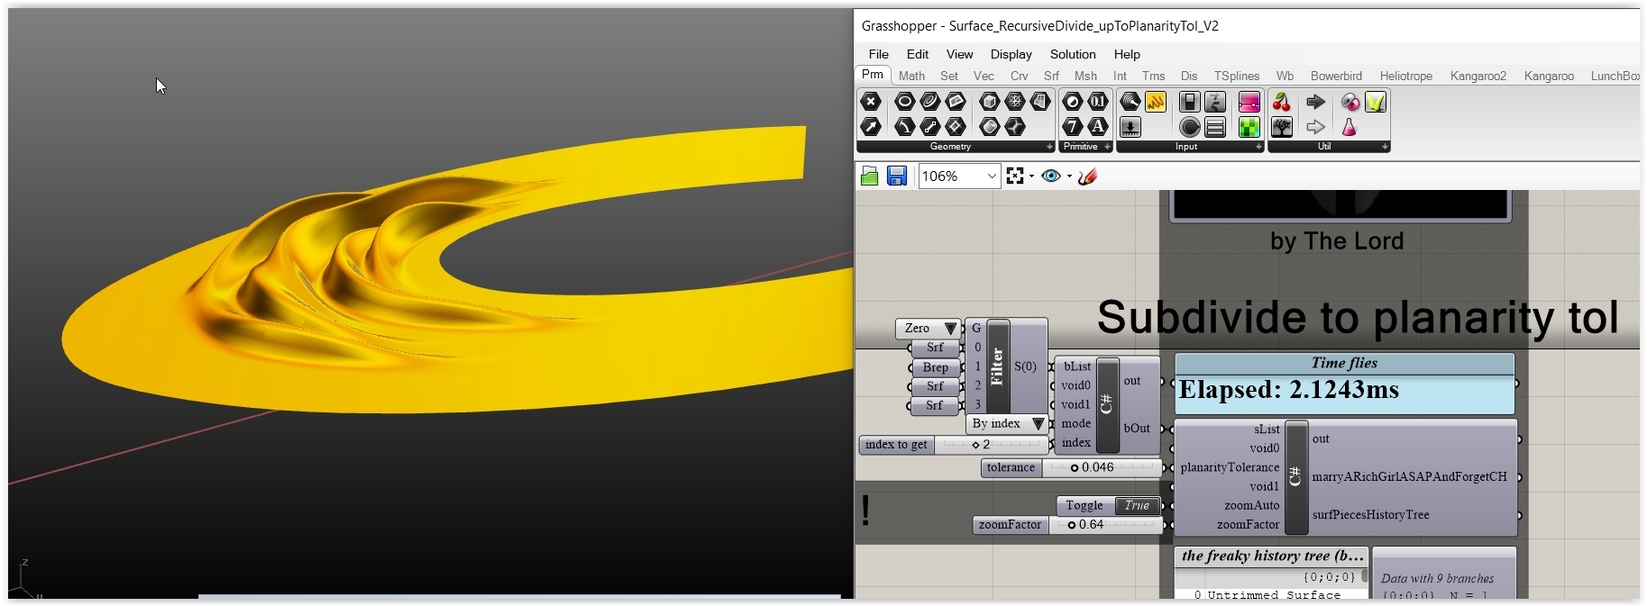Open the Solution menu
The width and height of the screenshot is (1647, 606).
point(1073,54)
